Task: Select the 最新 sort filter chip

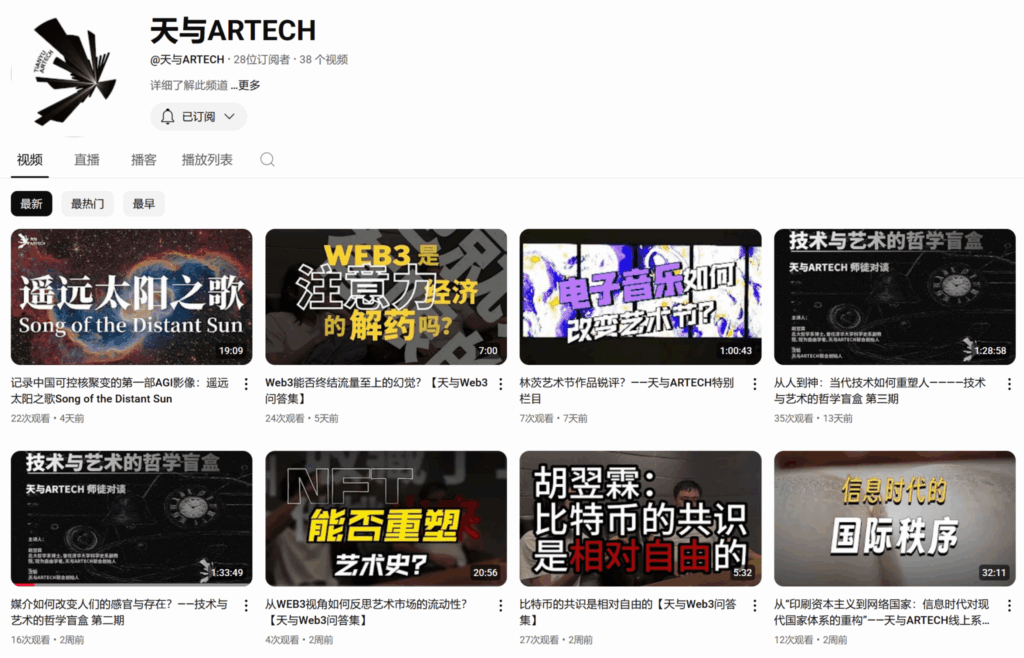Action: pyautogui.click(x=31, y=204)
